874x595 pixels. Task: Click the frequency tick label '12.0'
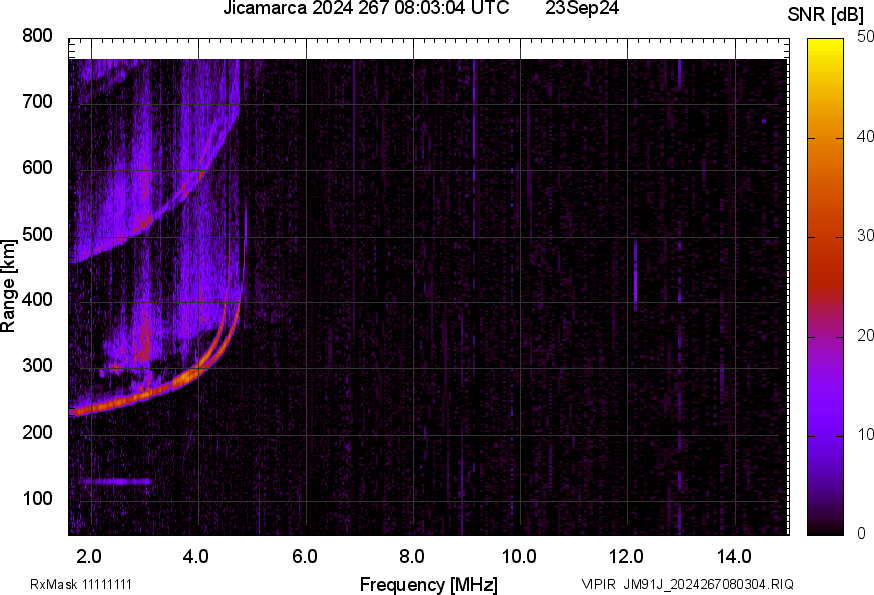[x=627, y=556]
